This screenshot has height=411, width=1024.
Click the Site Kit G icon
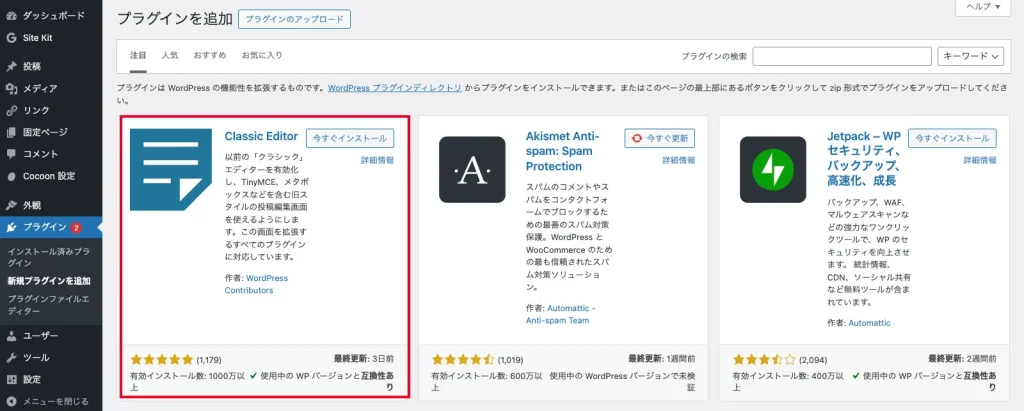coord(10,38)
